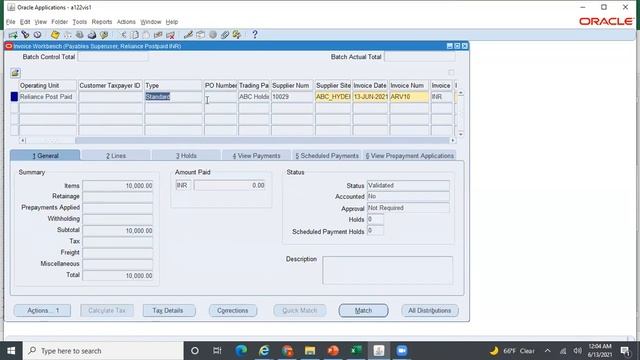Viewport: 640px width, 360px height.
Task: Click the Next Step toolbar icon
Action: (67, 35)
